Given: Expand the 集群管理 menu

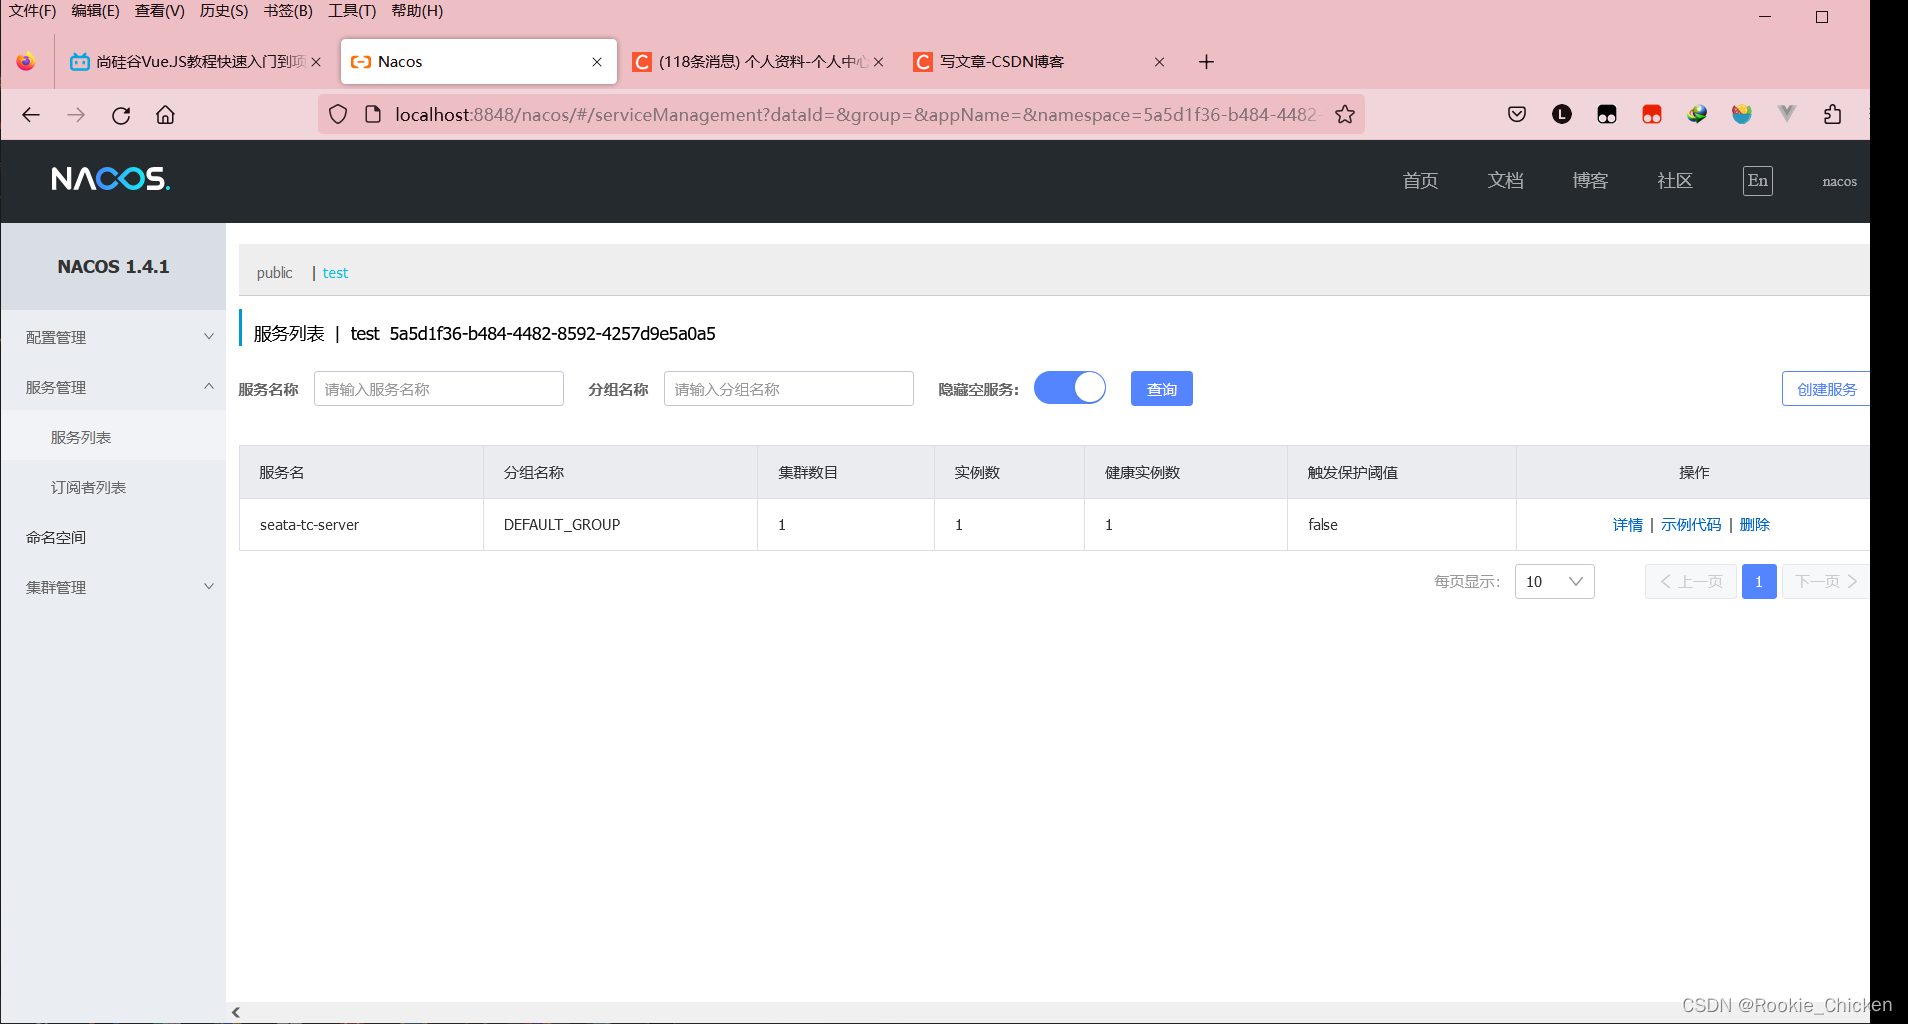Looking at the screenshot, I should [x=113, y=587].
